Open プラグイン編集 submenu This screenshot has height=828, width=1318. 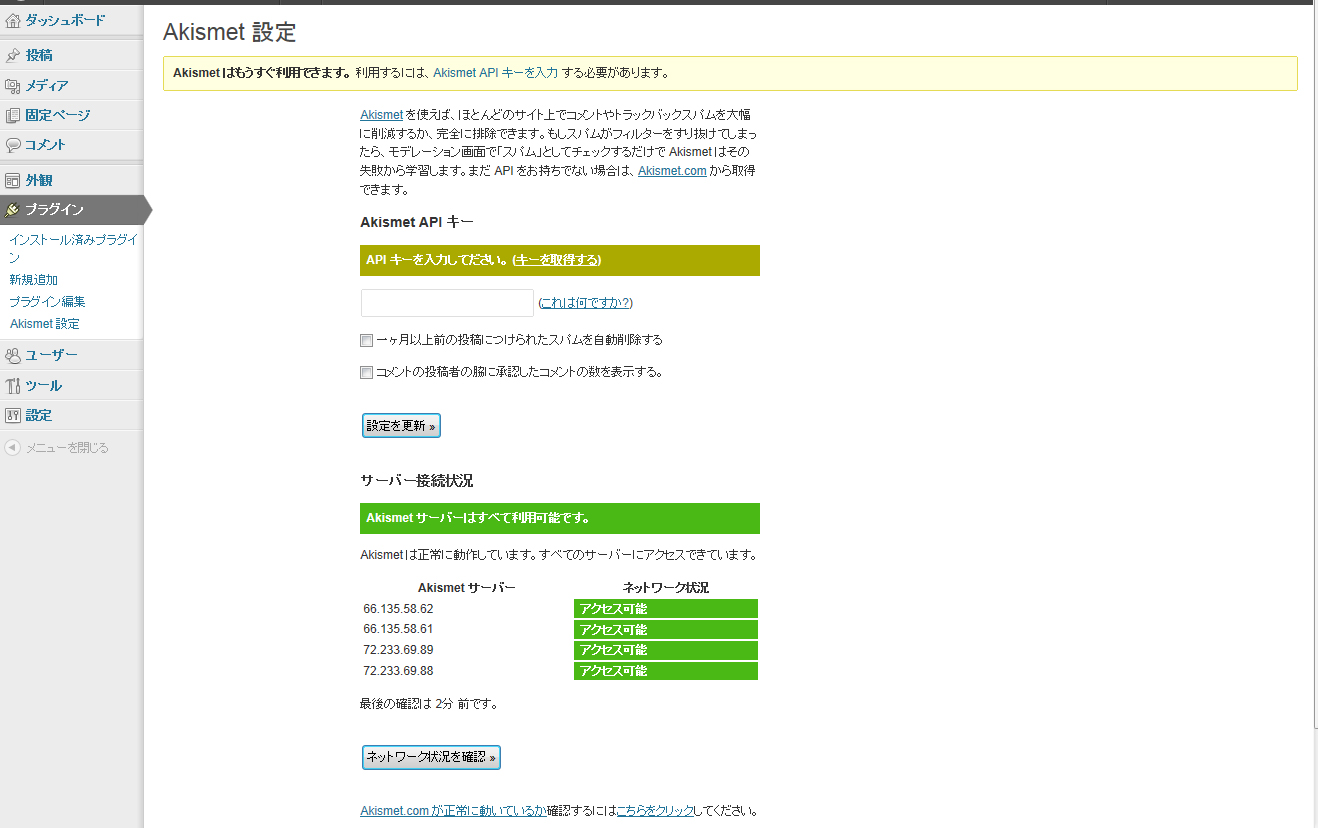47,302
